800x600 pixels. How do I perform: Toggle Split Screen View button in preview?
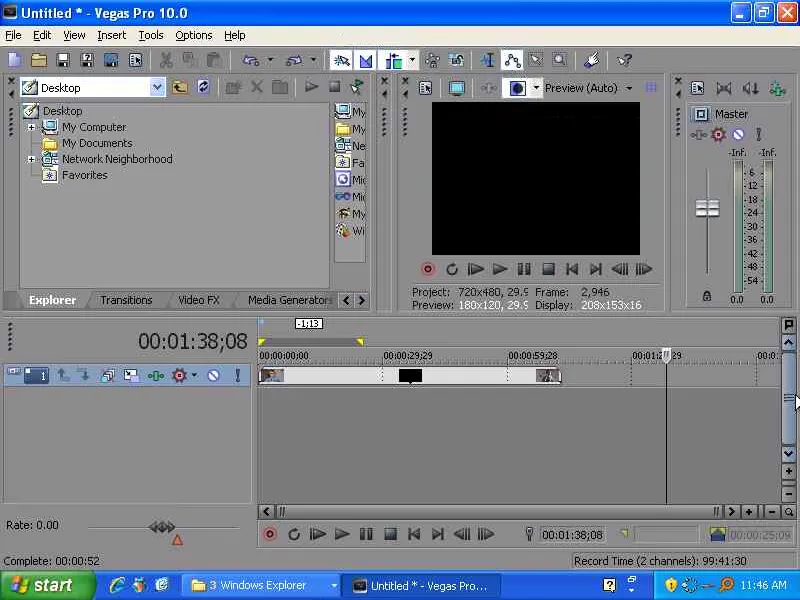[517, 88]
